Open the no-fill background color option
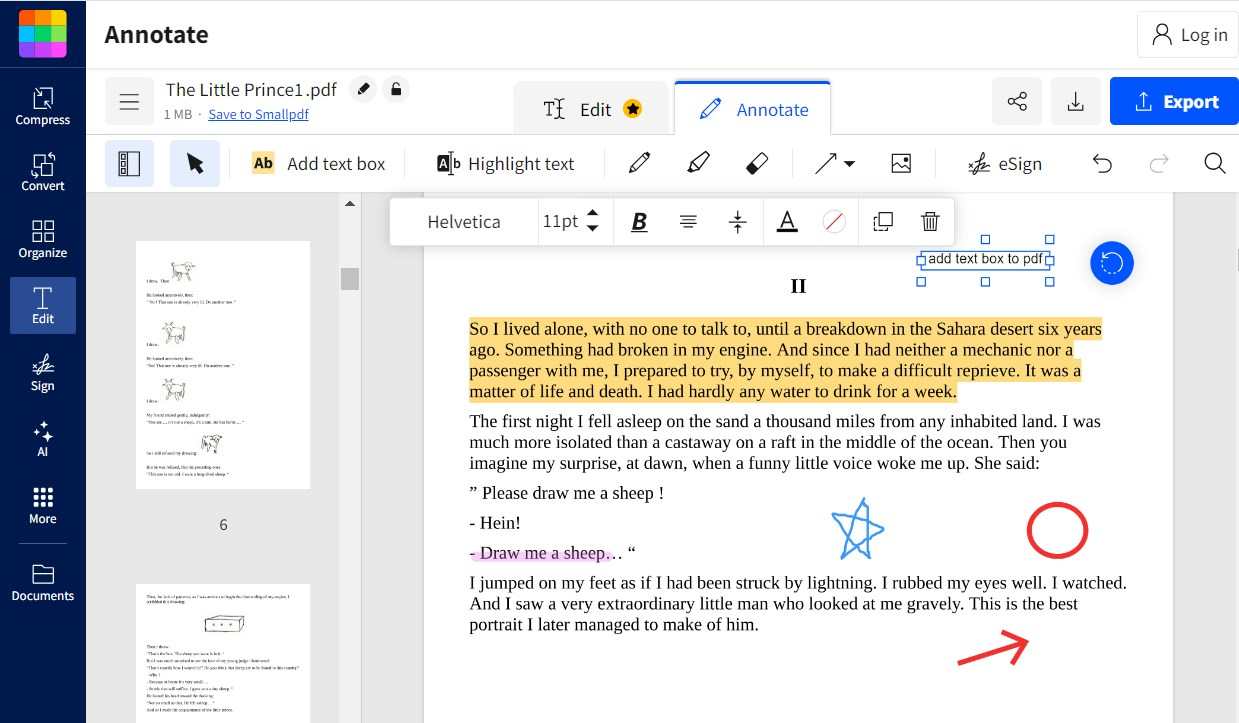Viewport: 1239px width, 723px height. tap(834, 222)
